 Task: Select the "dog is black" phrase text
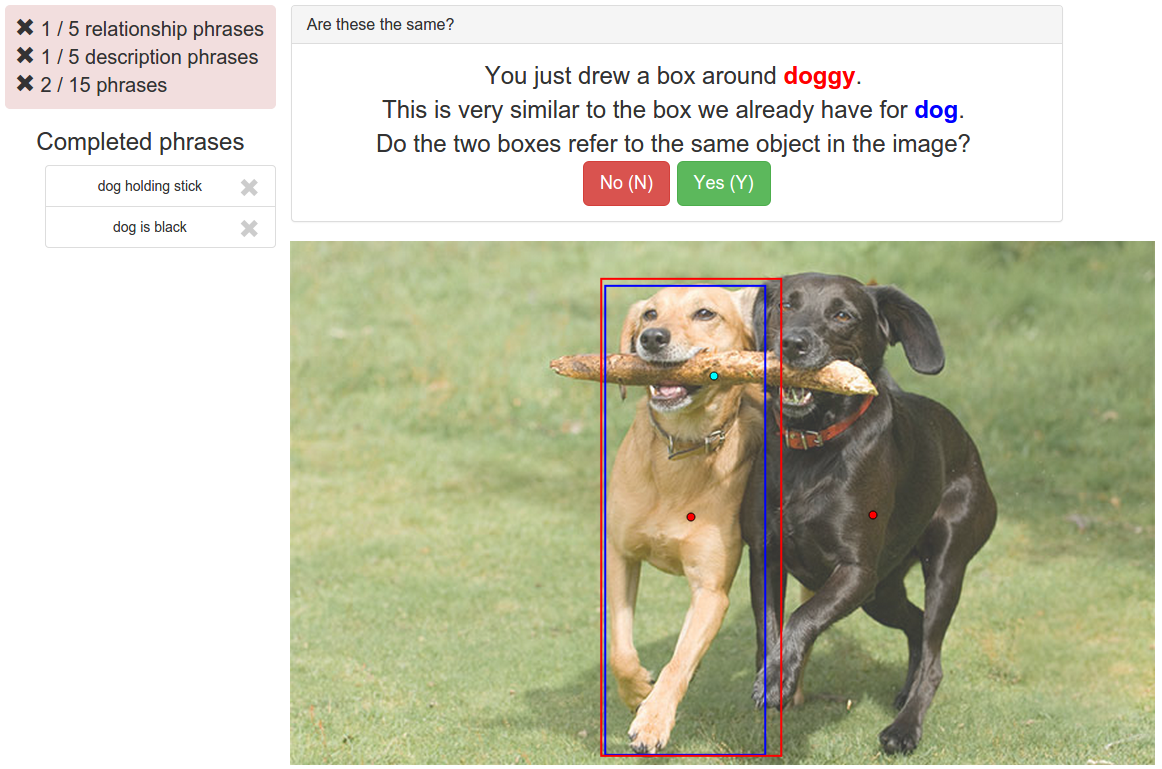click(x=149, y=227)
